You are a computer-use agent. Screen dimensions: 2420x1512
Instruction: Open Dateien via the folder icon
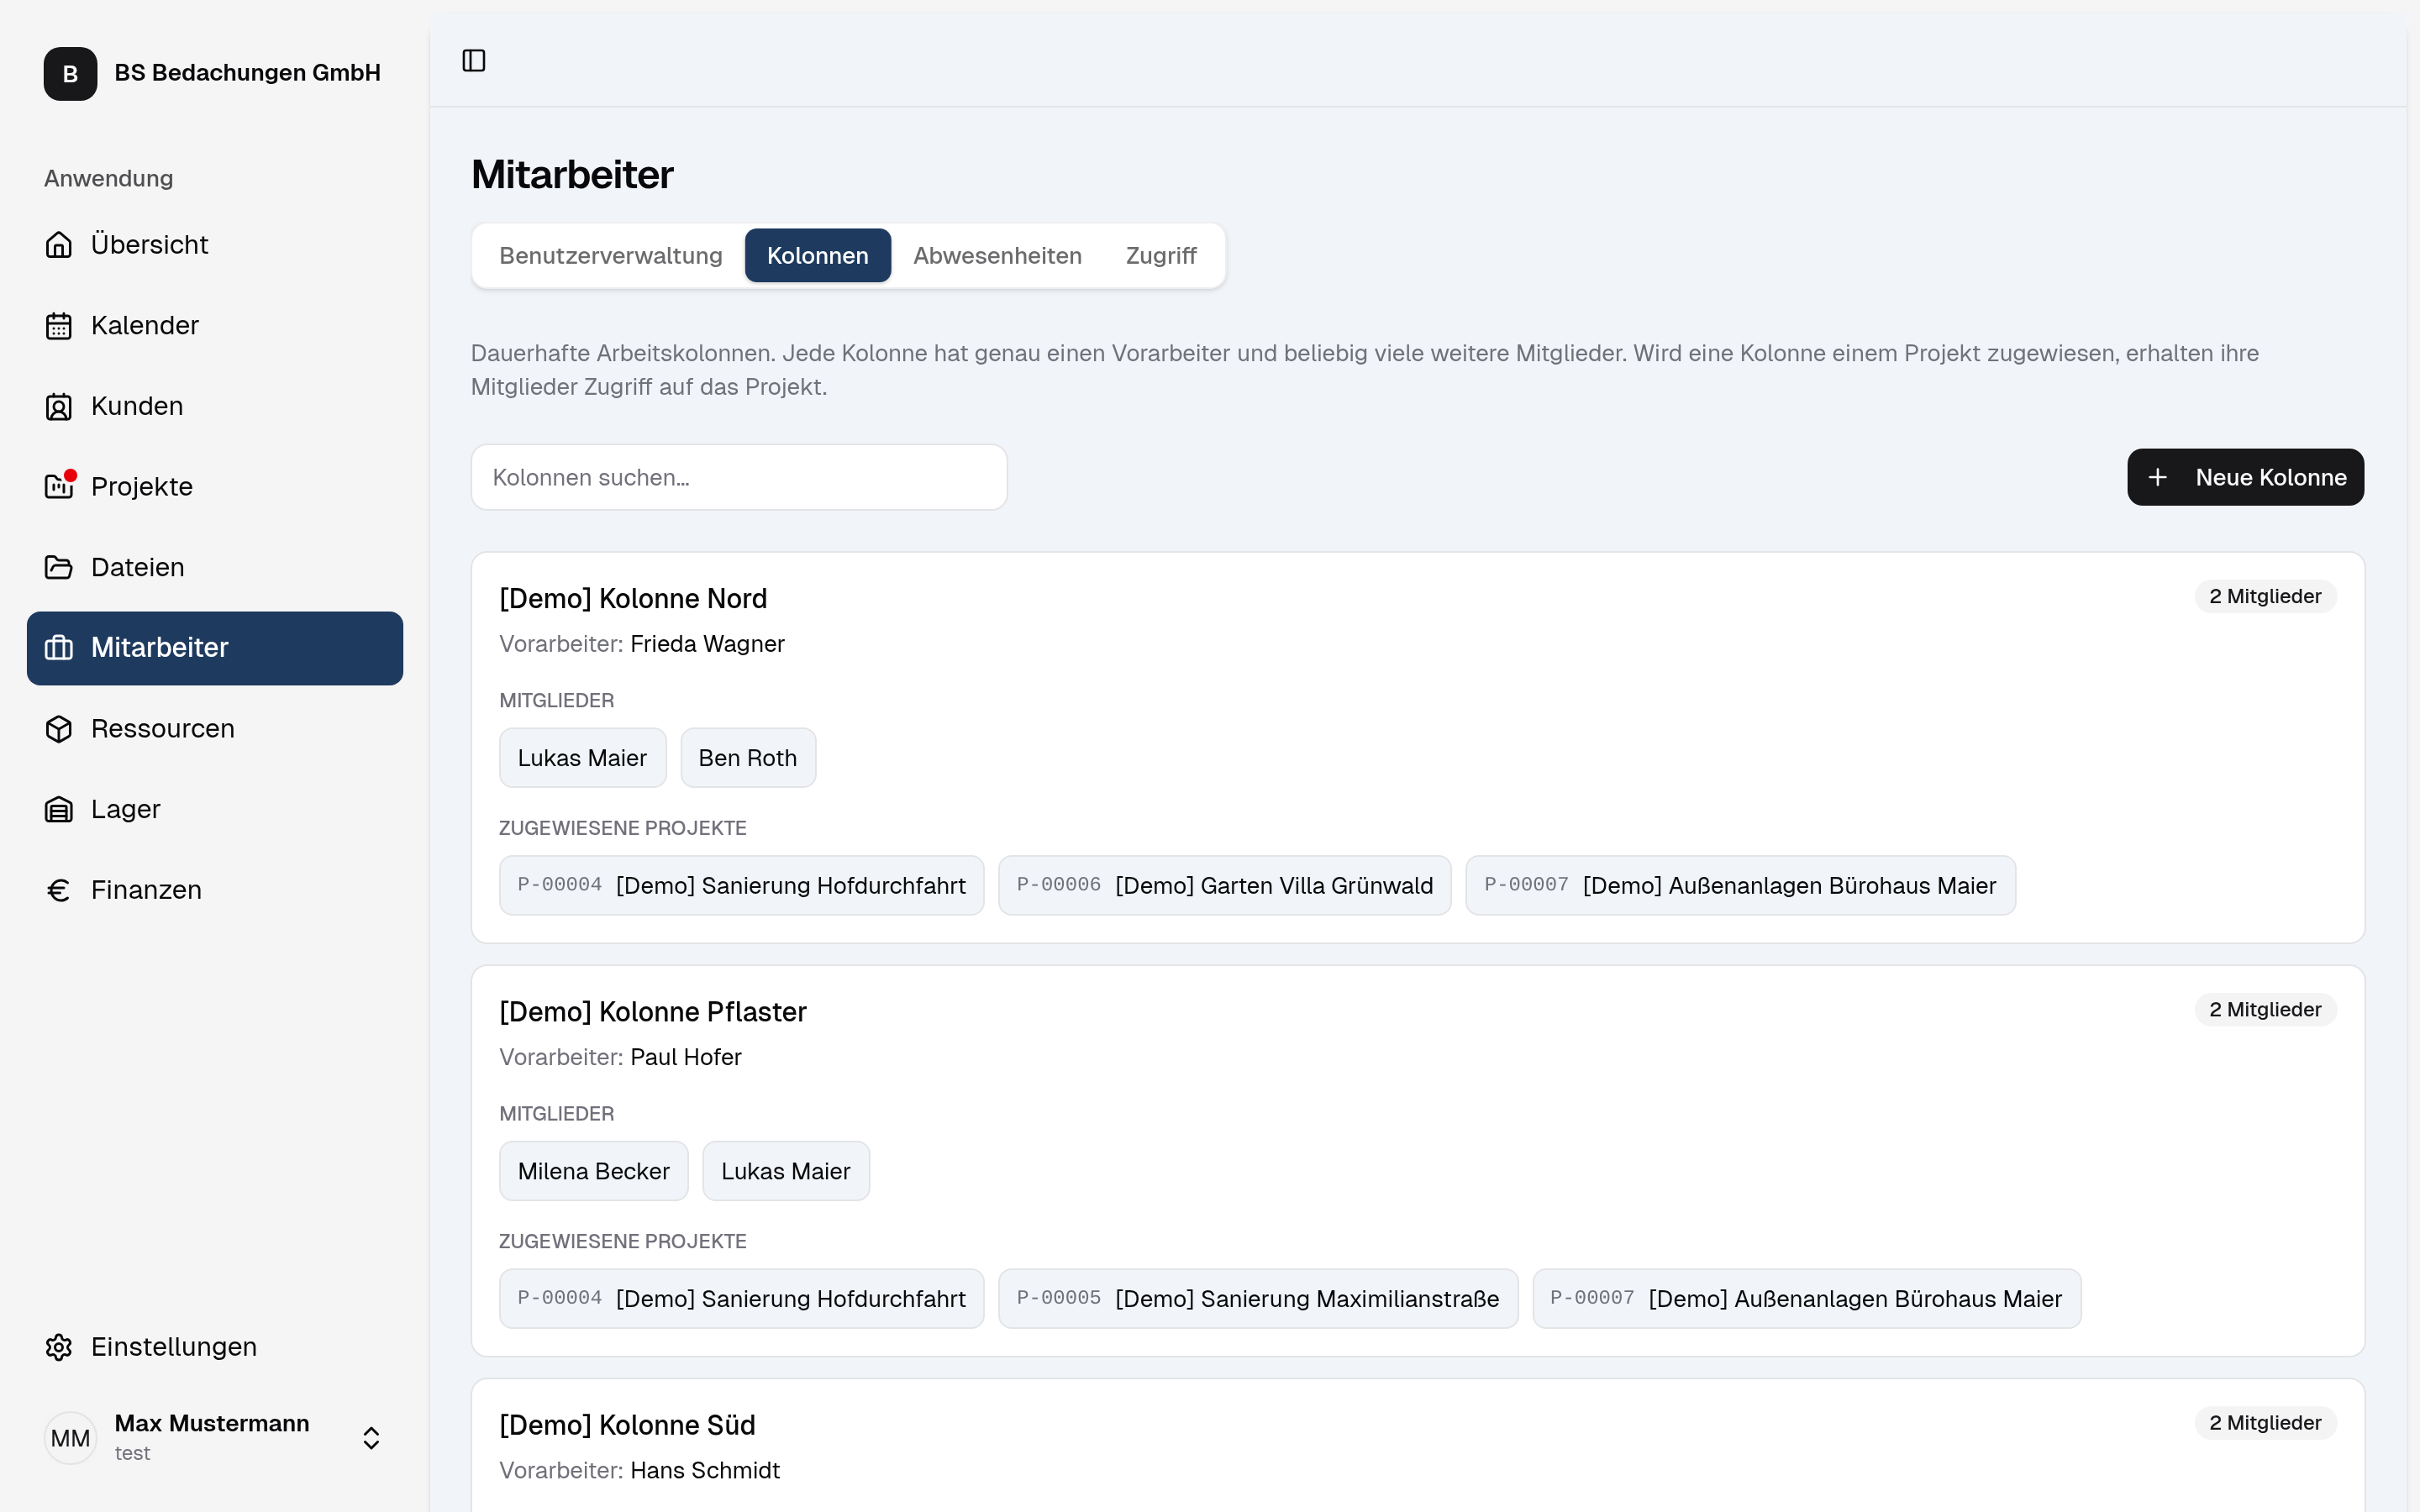click(59, 568)
